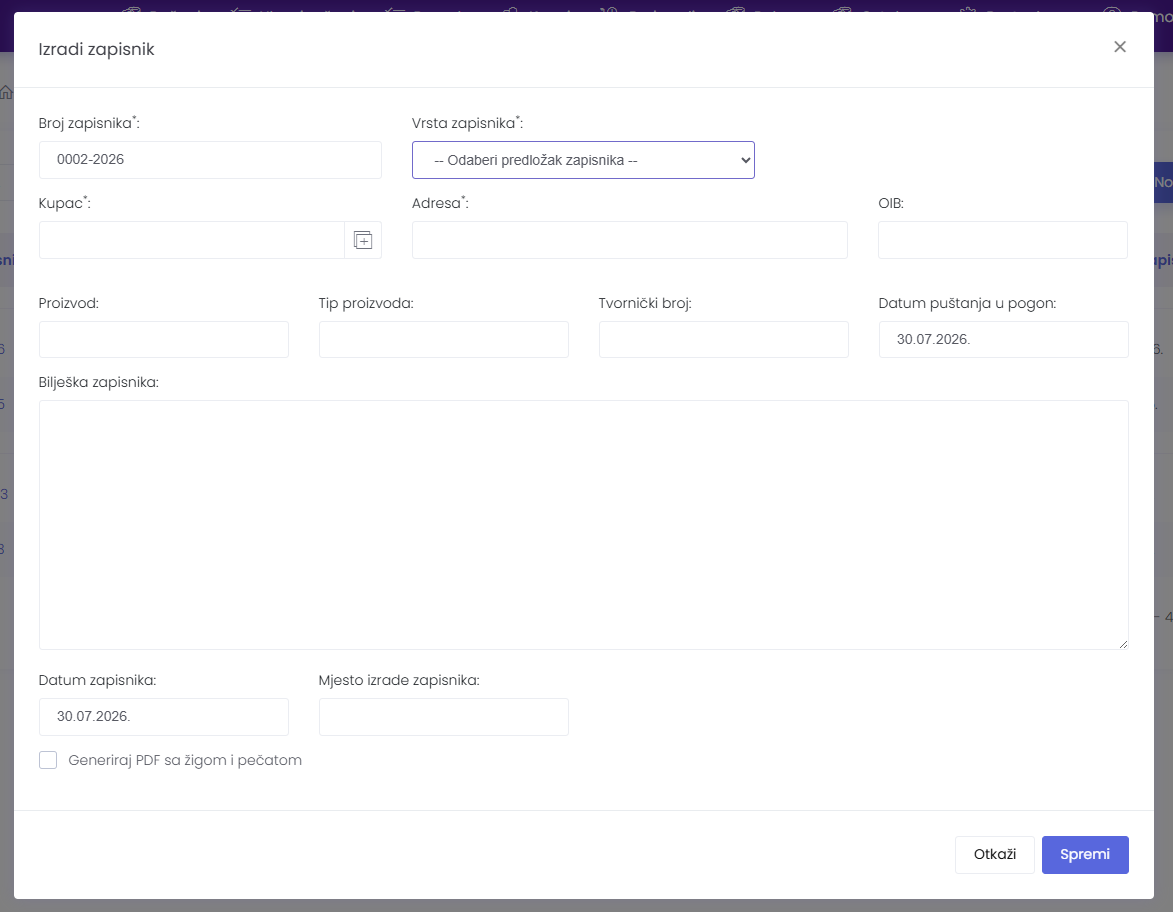
Task: Open the Vrsta zapisnika template dropdown
Action: click(x=583, y=160)
